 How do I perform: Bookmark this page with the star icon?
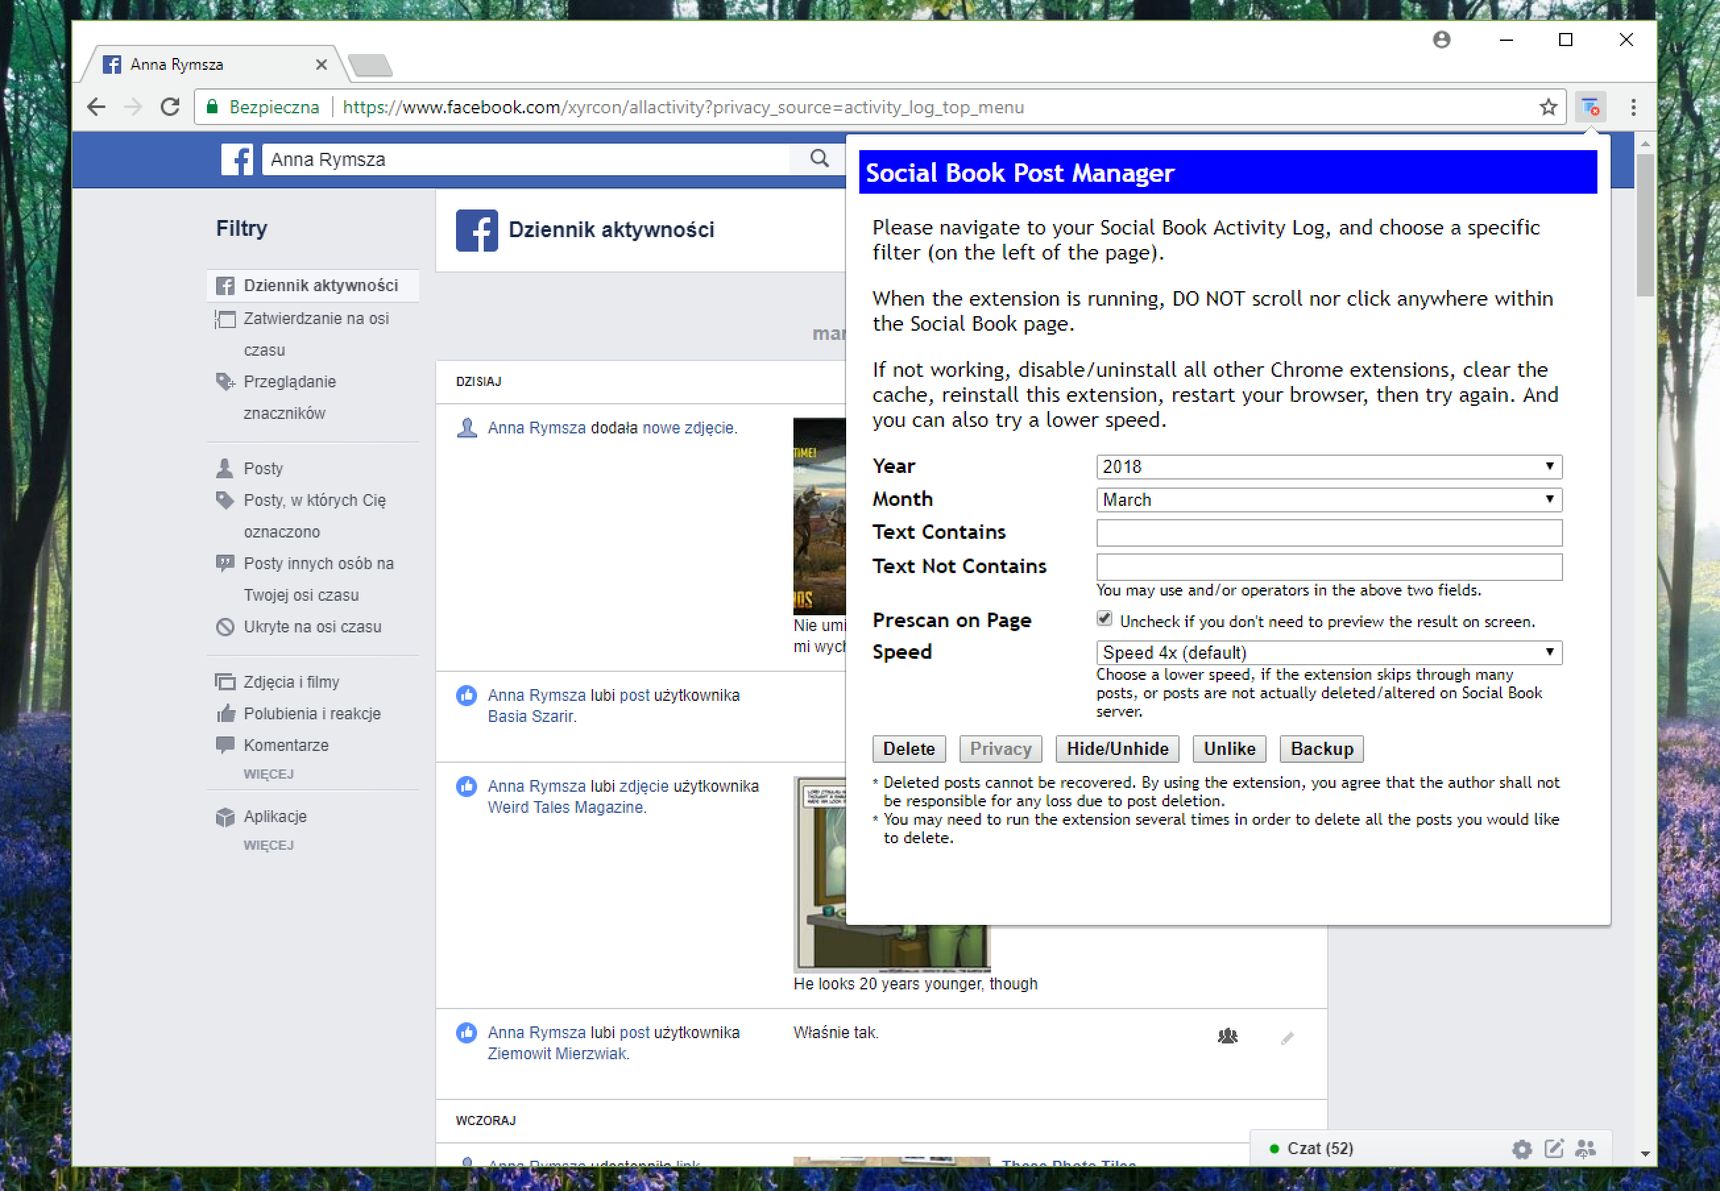click(1548, 107)
